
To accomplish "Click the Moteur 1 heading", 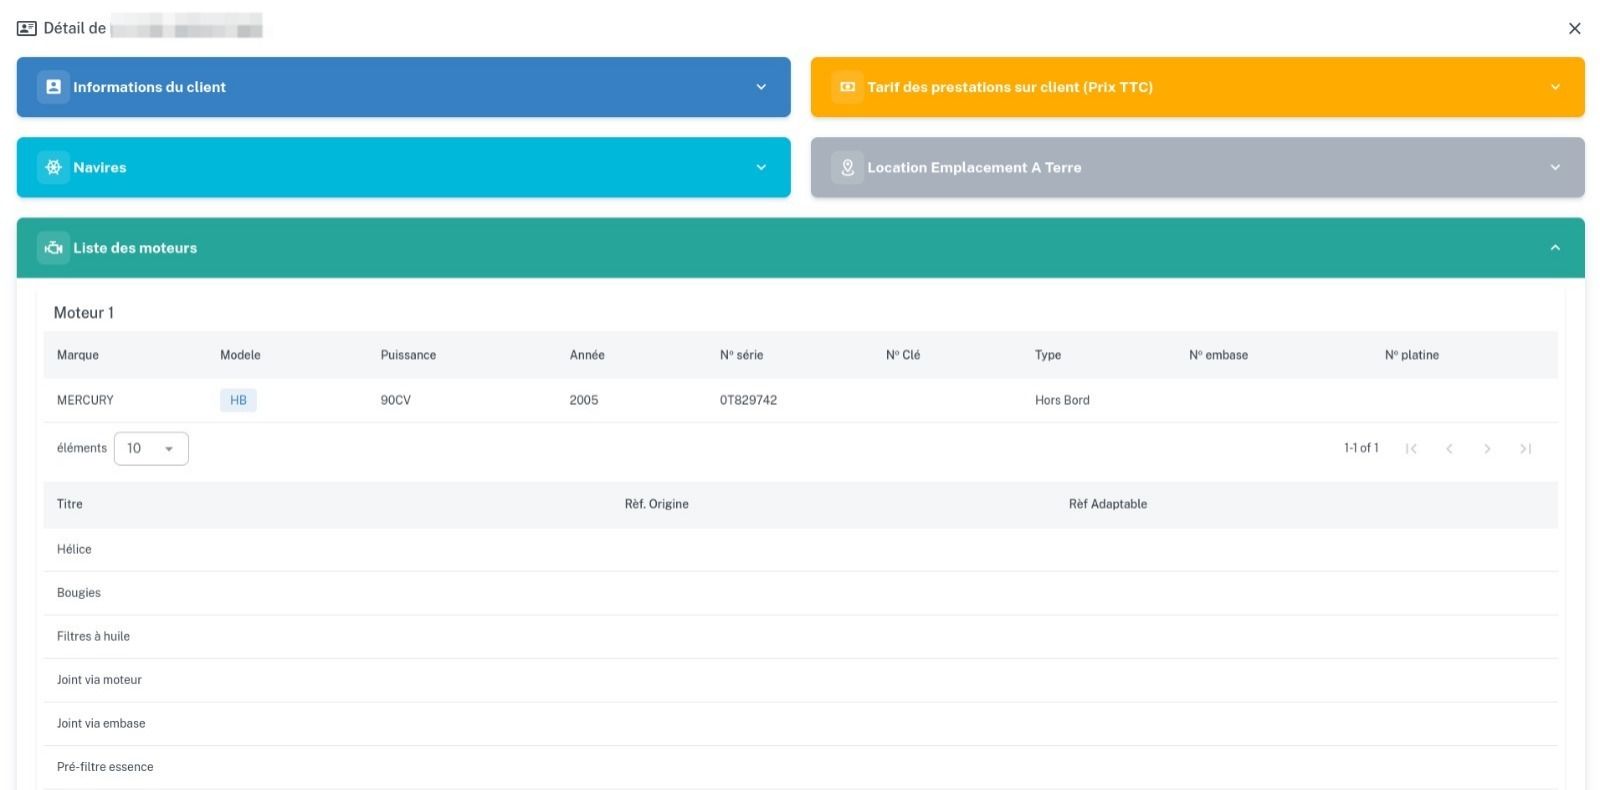I will click(84, 313).
